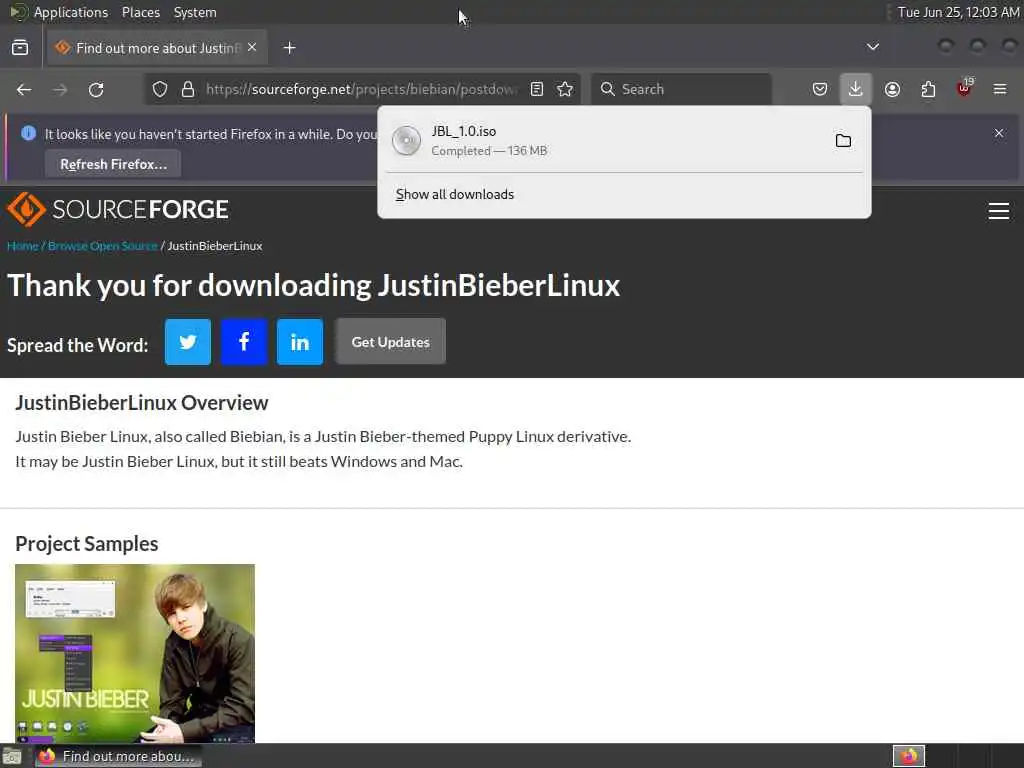Click the site security padlock icon
This screenshot has height=768, width=1024.
pos(188,89)
